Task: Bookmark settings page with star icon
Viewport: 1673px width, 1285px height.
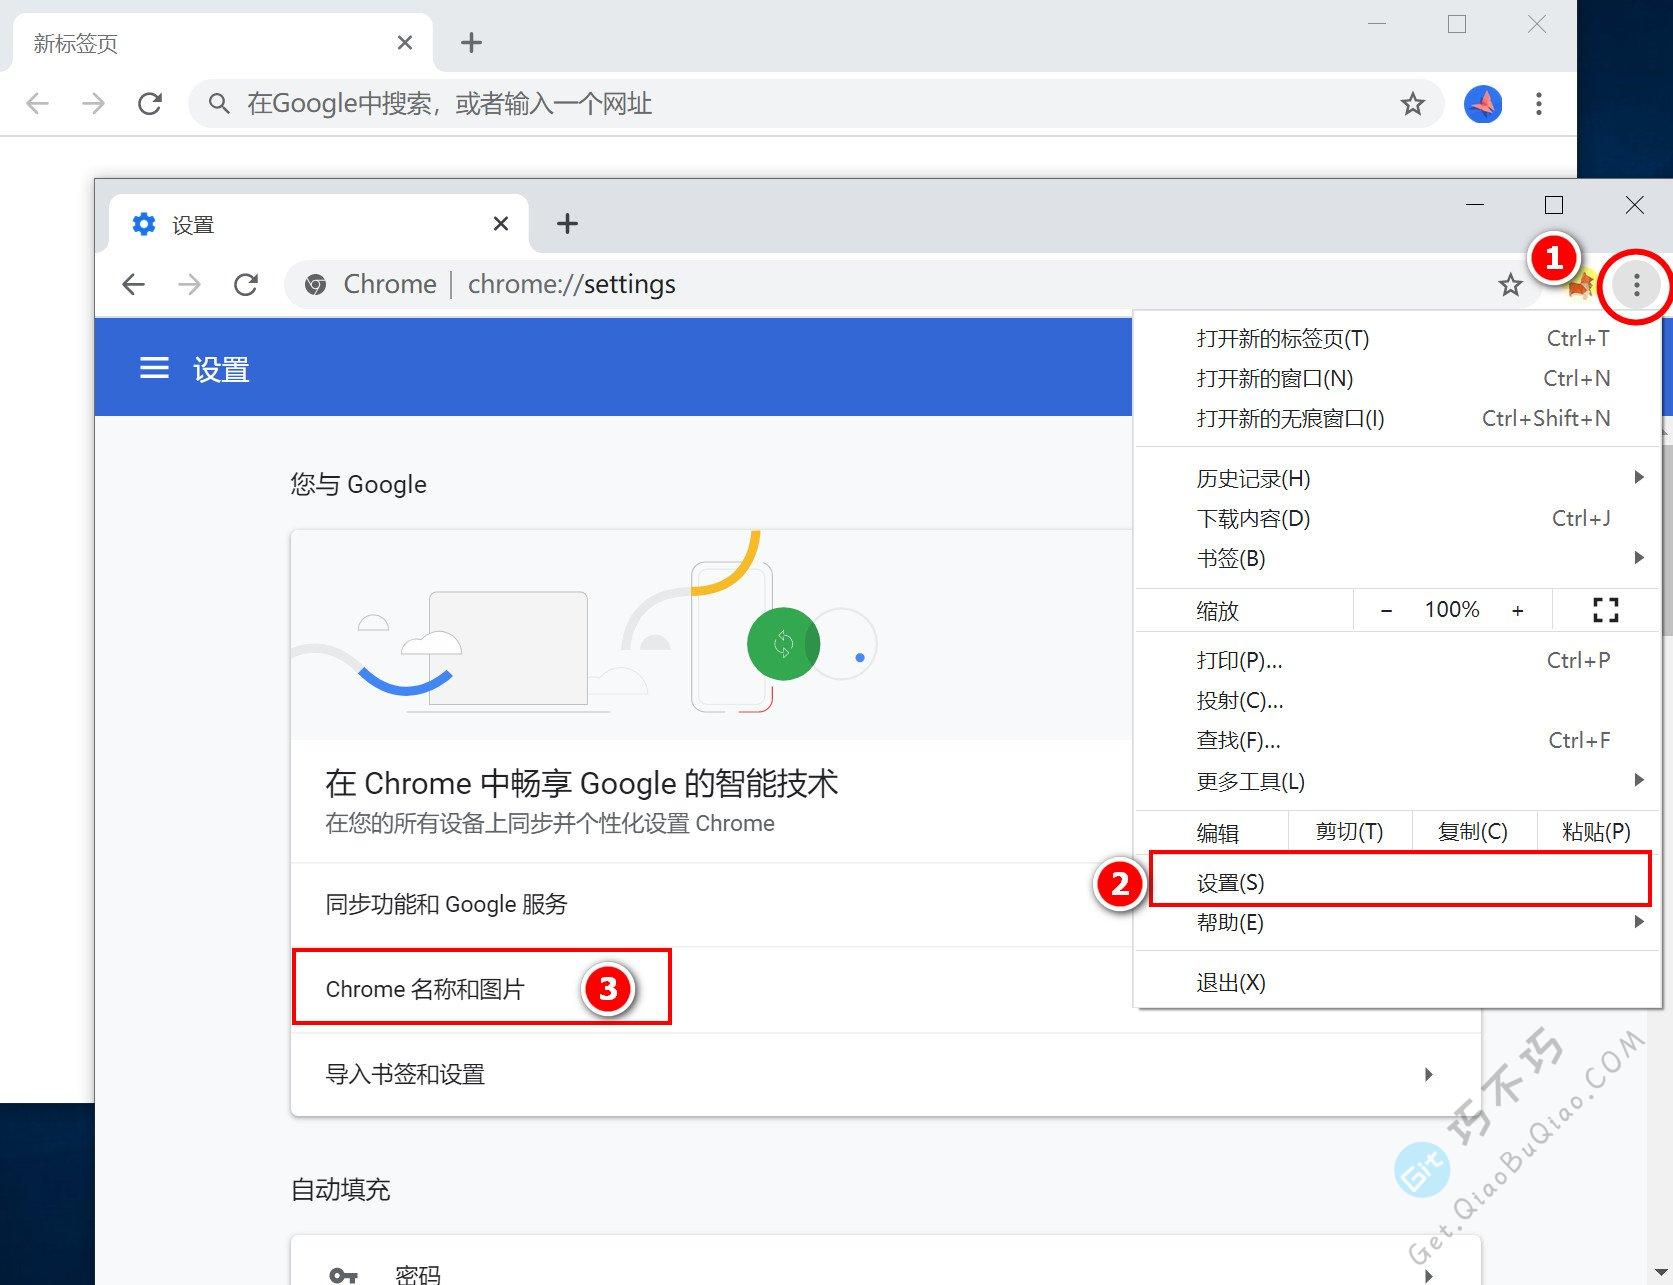Action: 1510,286
